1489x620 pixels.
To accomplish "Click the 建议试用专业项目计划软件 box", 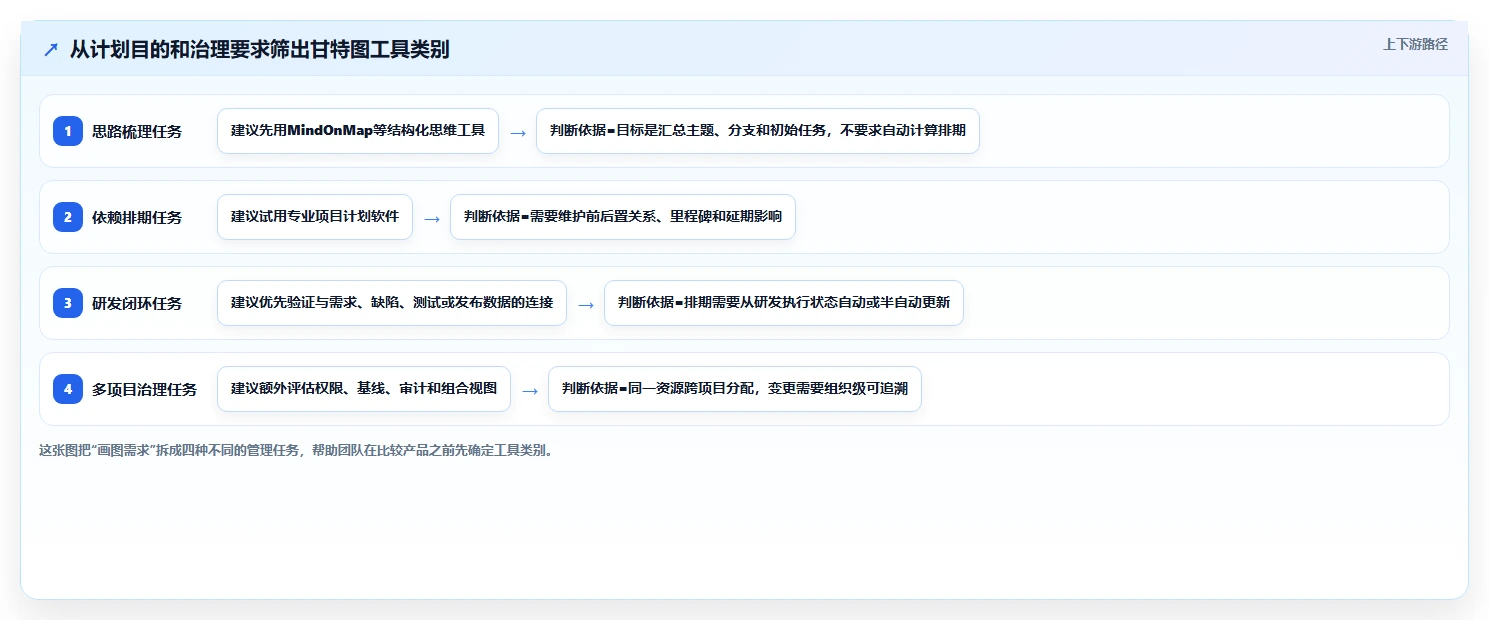I will 315,217.
